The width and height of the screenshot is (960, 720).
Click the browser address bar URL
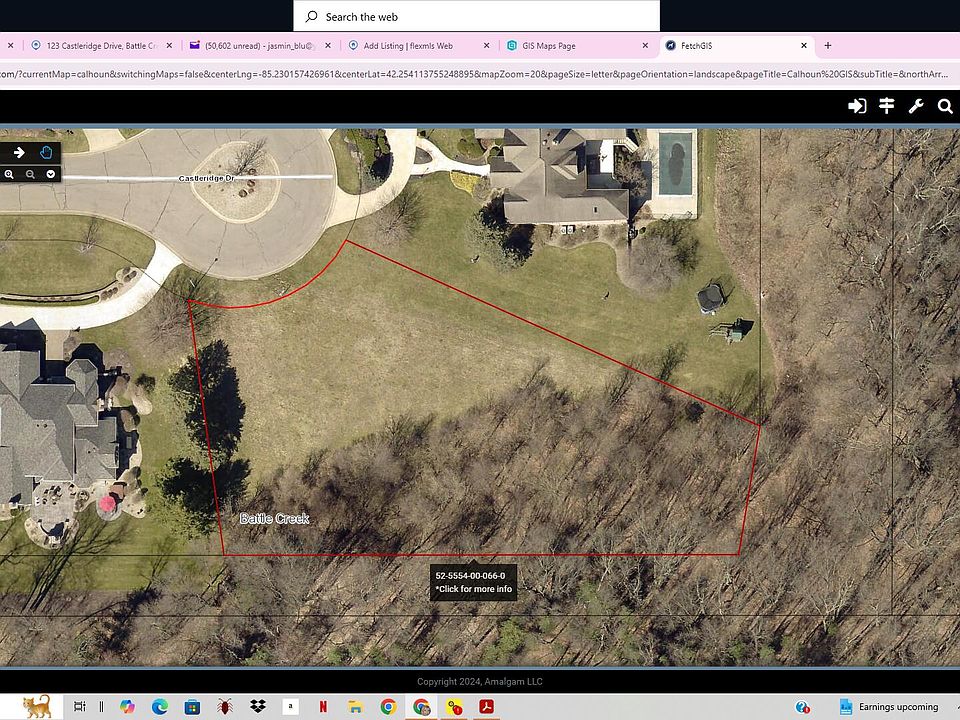click(474, 74)
